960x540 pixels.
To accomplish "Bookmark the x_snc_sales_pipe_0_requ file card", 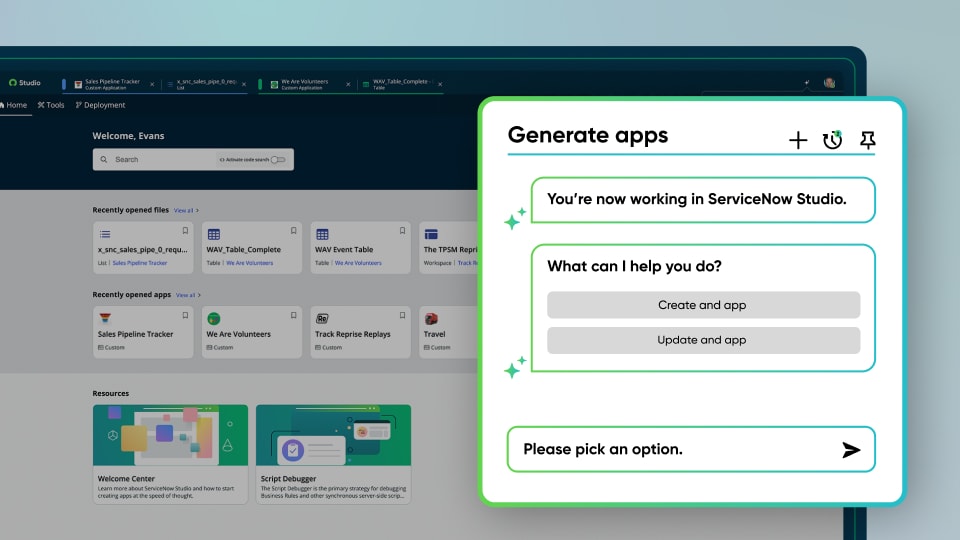I will point(185,231).
